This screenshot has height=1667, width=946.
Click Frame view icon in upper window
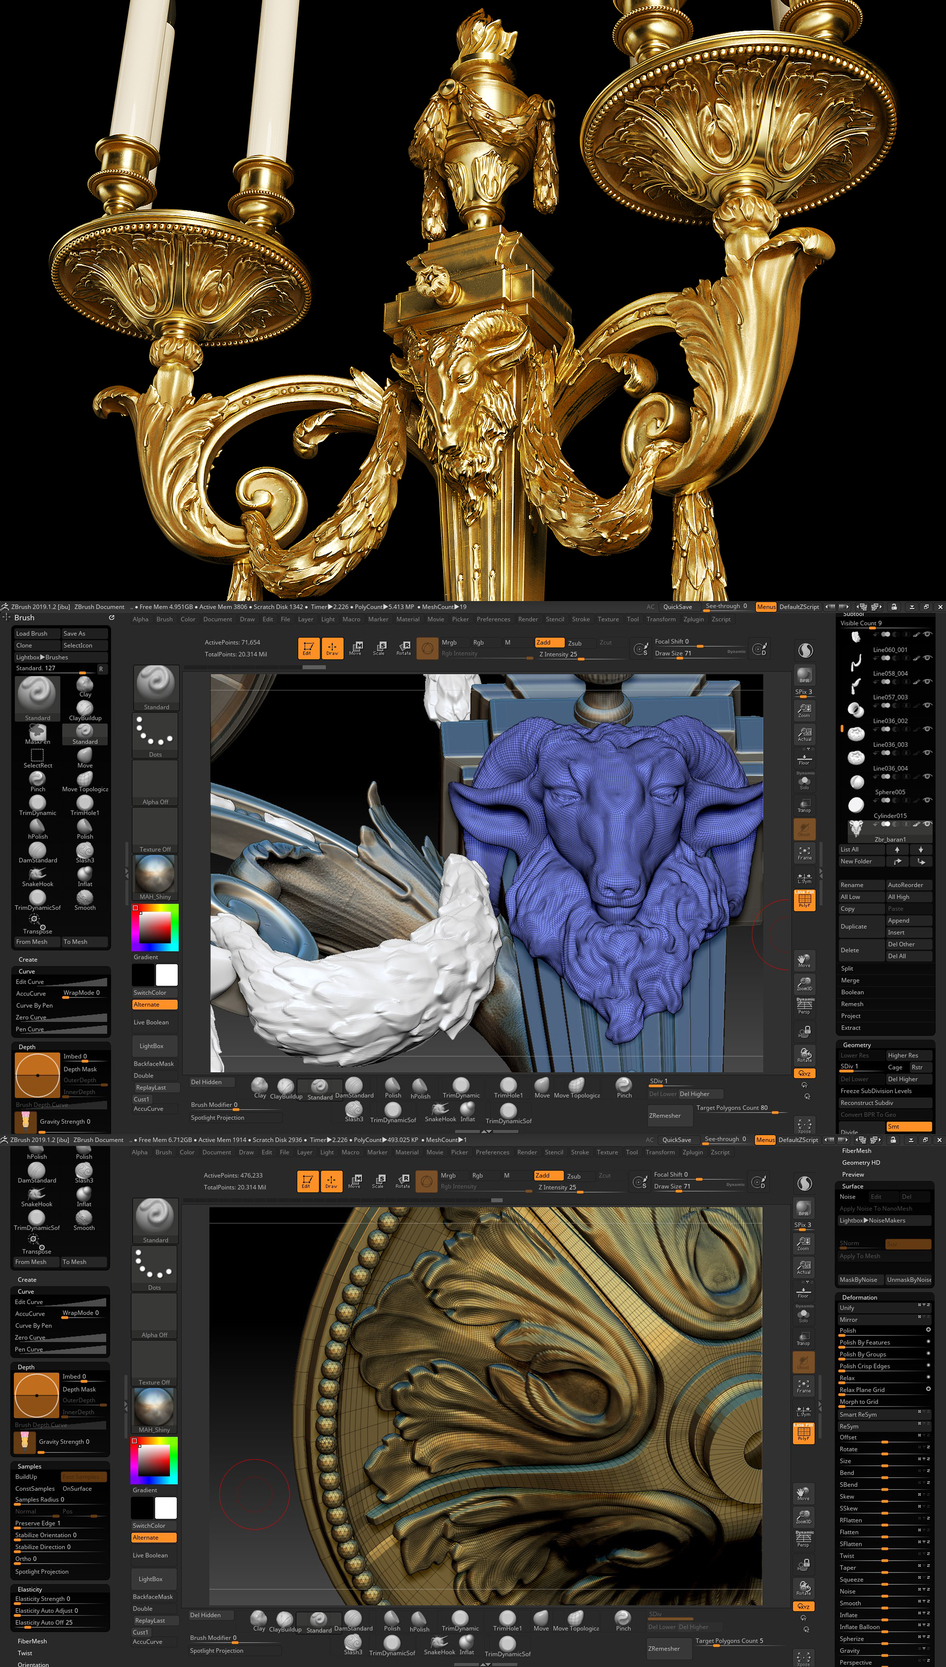click(x=804, y=853)
